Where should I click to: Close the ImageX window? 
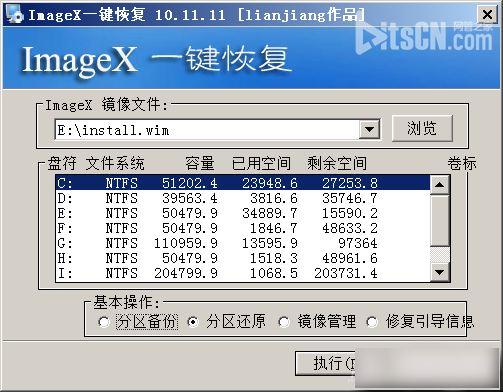point(487,14)
